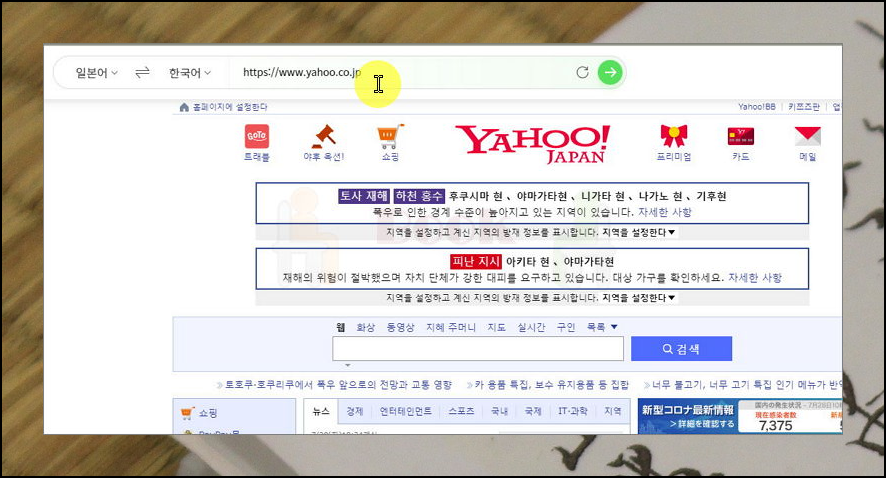The height and width of the screenshot is (478, 886).
Task: Select the 웹 search tab
Action: 341,327
